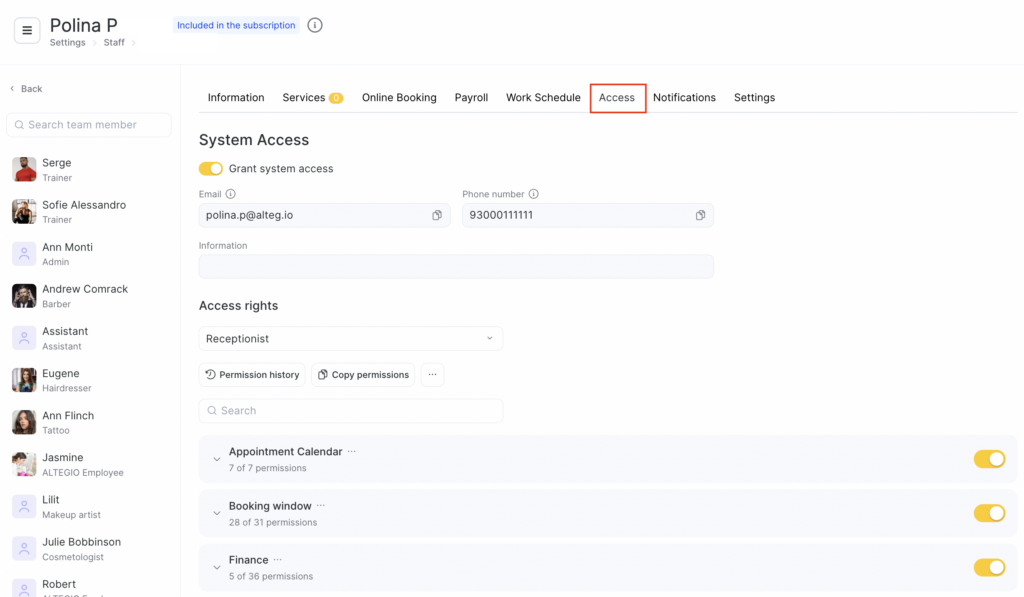
Task: Switch to the Work Schedule tab
Action: point(543,98)
